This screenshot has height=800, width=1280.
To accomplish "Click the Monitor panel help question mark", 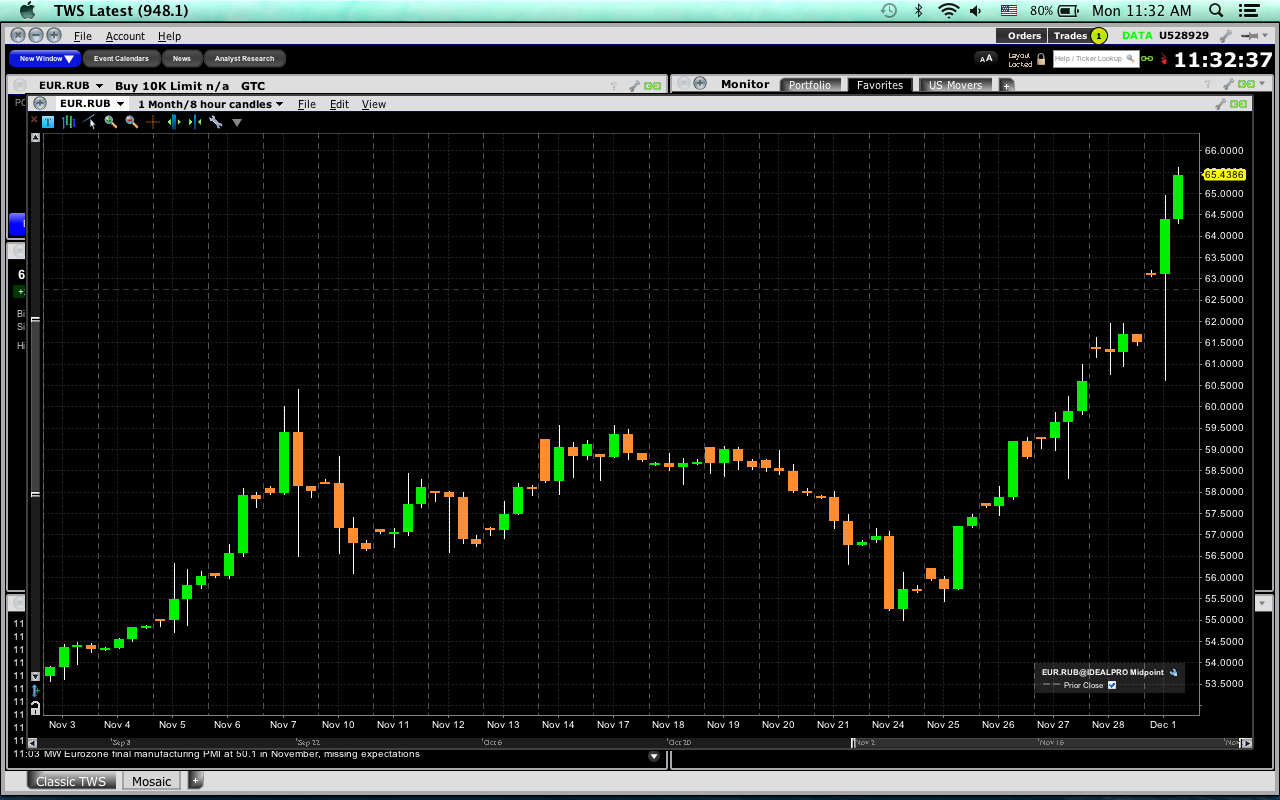I will pyautogui.click(x=1206, y=85).
